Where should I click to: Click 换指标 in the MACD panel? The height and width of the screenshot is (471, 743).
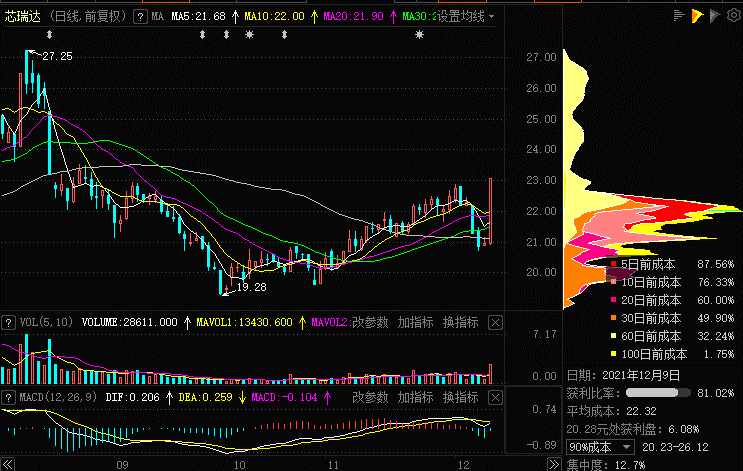[460, 397]
